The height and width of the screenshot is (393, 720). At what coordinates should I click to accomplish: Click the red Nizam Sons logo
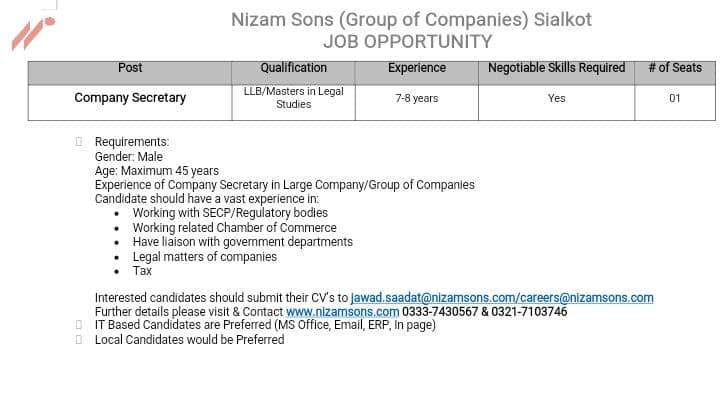click(33, 33)
